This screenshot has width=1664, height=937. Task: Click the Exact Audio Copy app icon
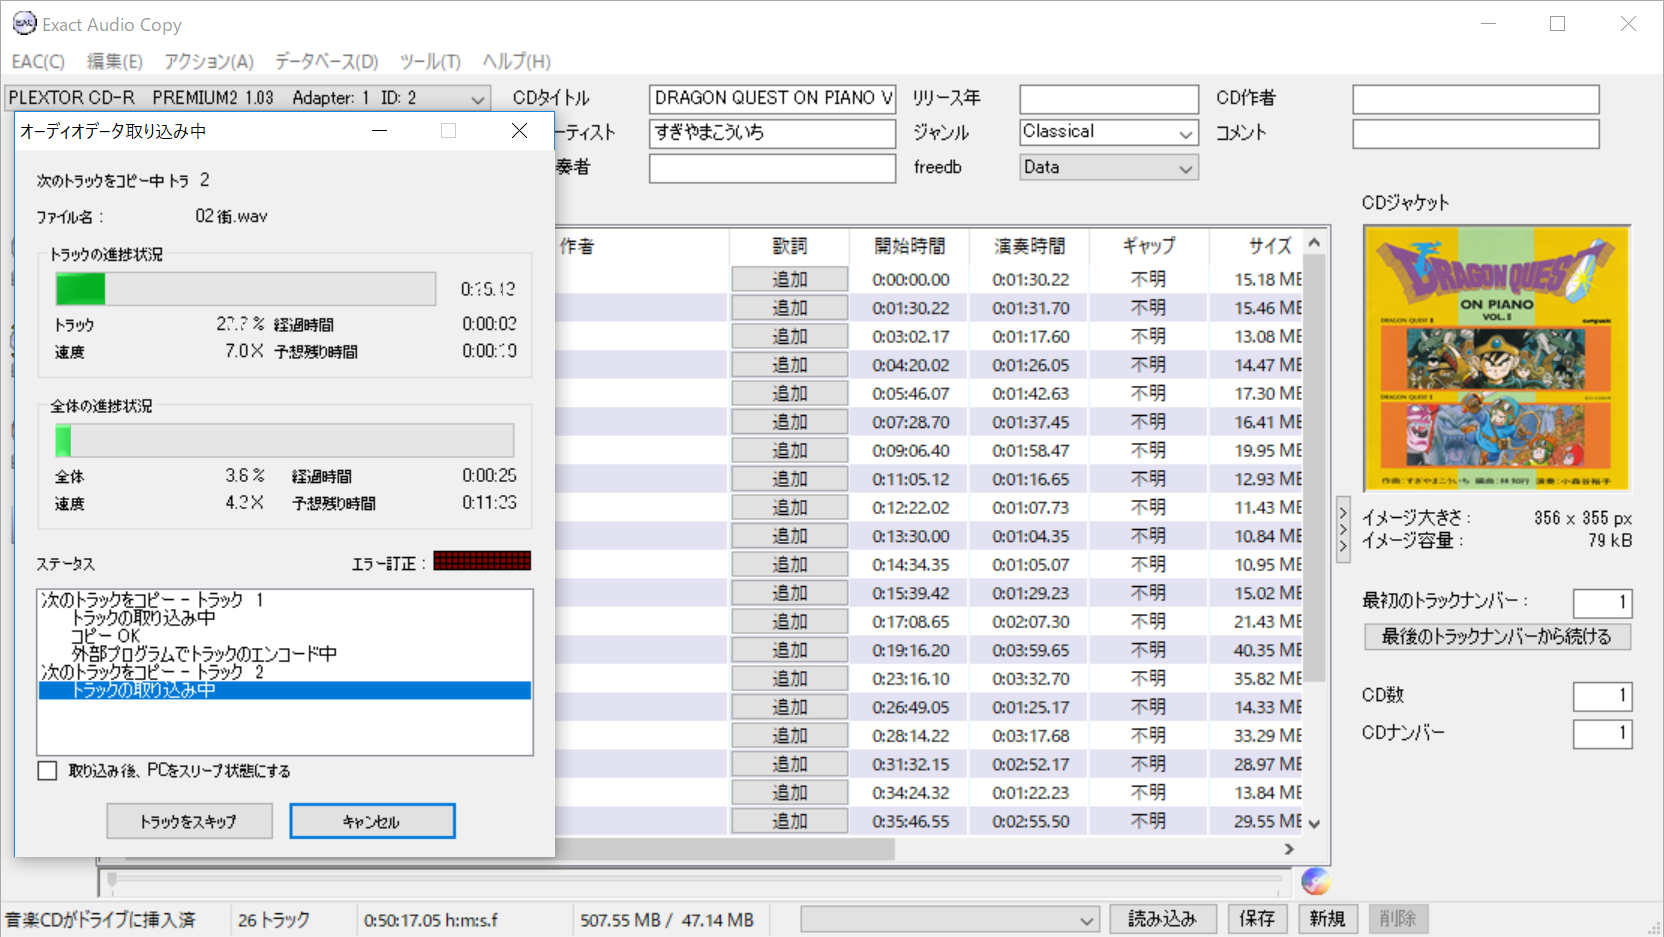(x=24, y=23)
